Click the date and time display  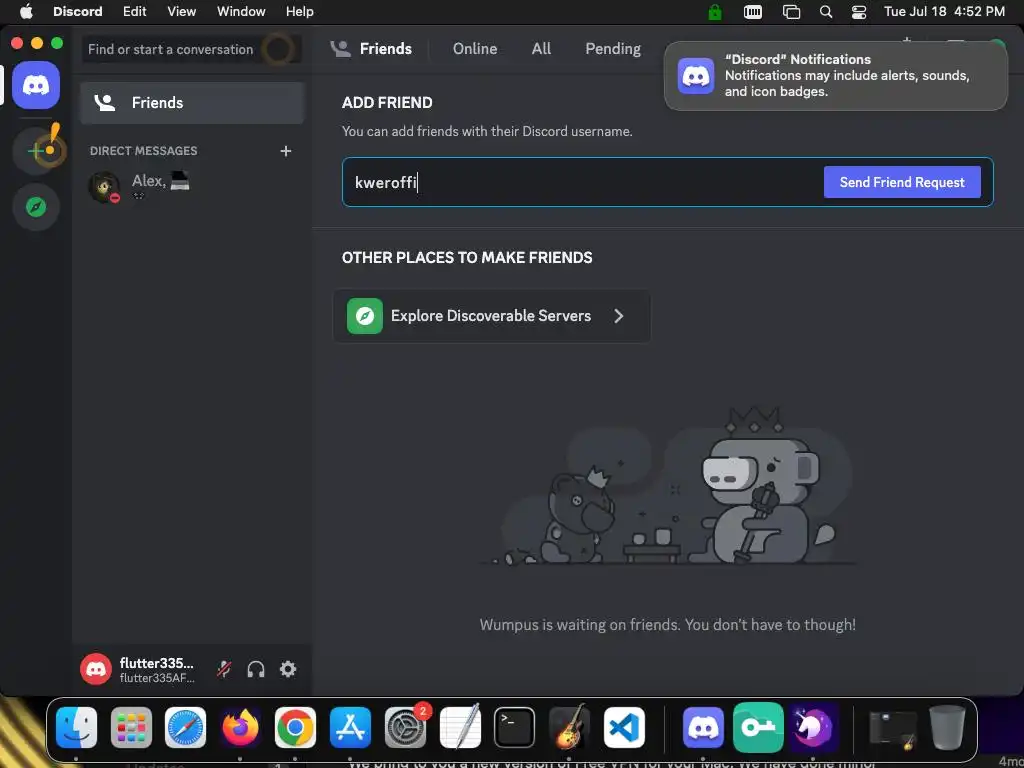pos(944,11)
